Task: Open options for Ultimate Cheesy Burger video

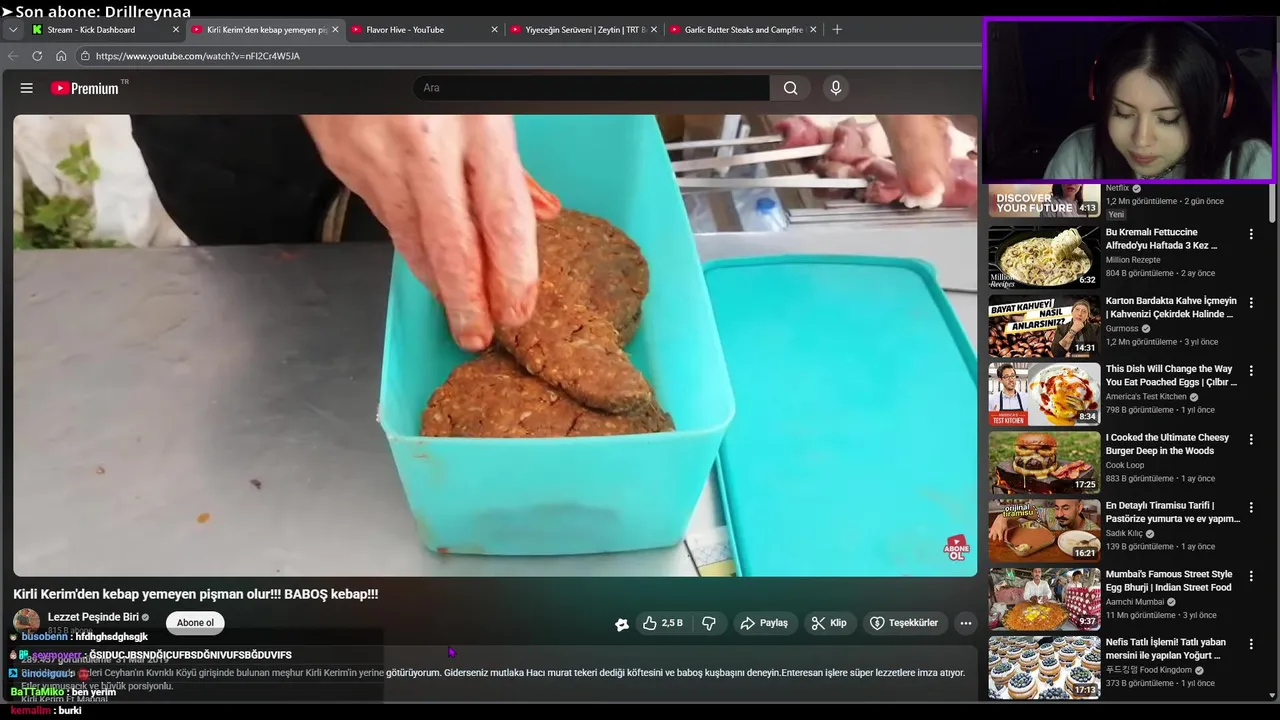Action: click(1251, 439)
